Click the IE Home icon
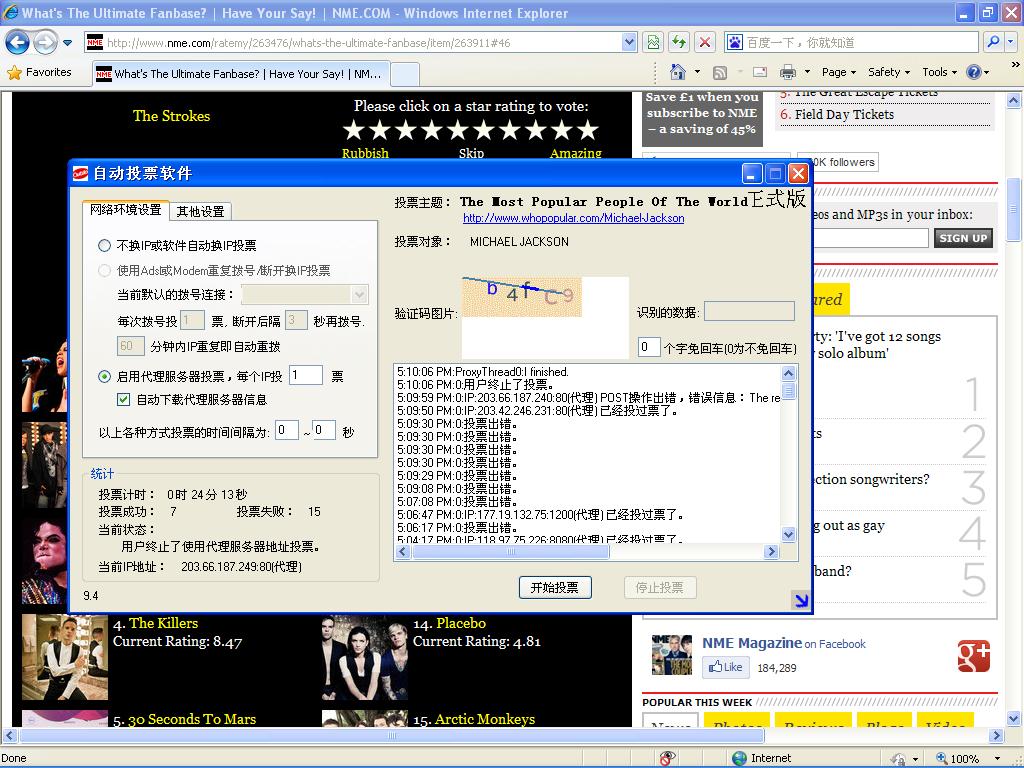Viewport: 1024px width, 768px height. (x=678, y=72)
